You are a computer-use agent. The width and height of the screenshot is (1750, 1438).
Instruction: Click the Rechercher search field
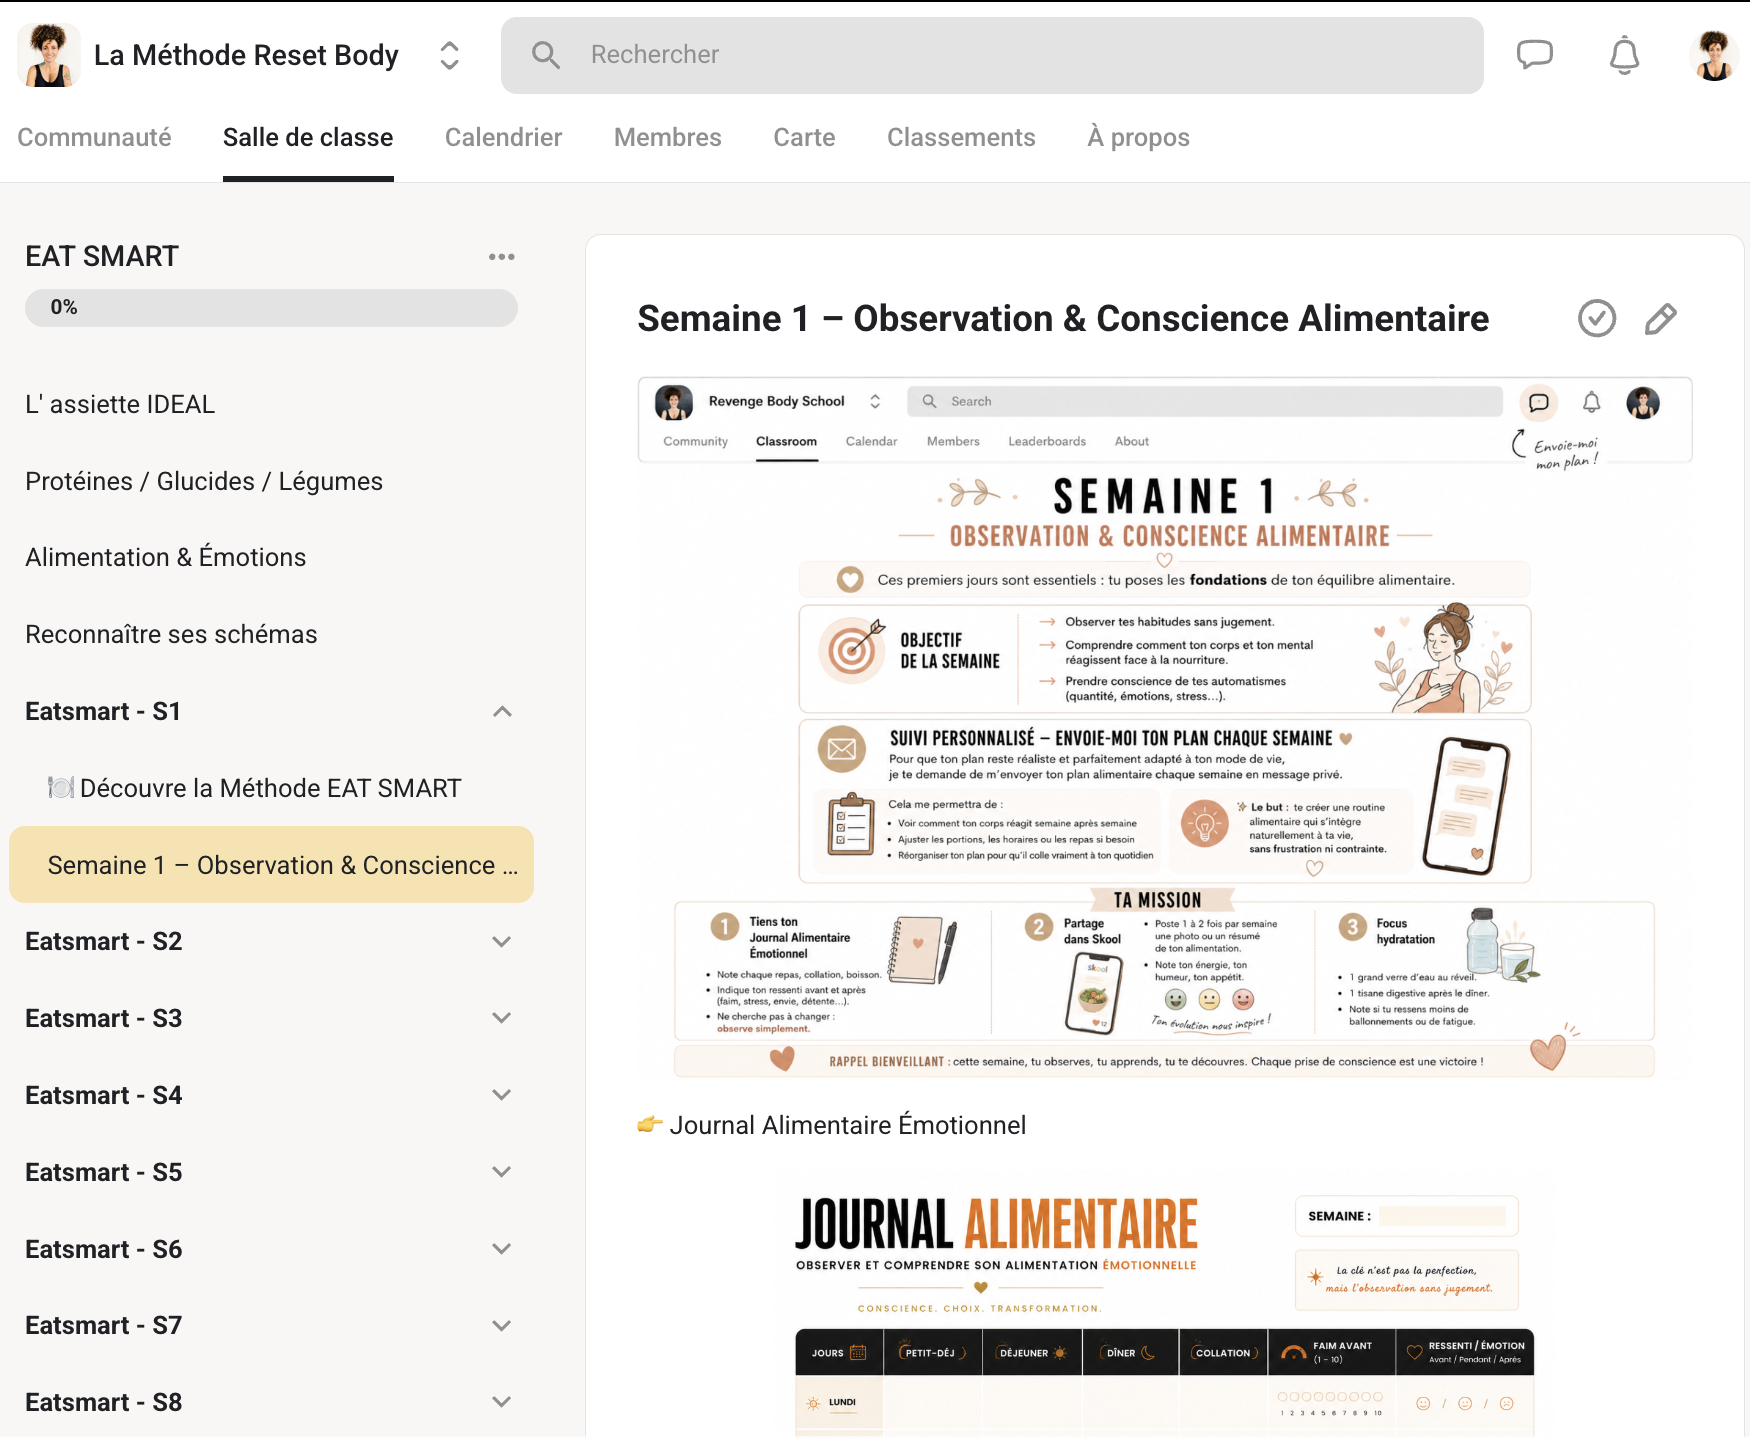click(x=992, y=55)
